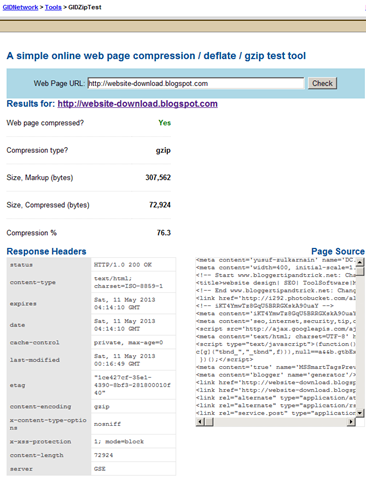Viewport: 366px width, 480px height.
Task: Click the 'date' header name cell
Action: point(49,325)
